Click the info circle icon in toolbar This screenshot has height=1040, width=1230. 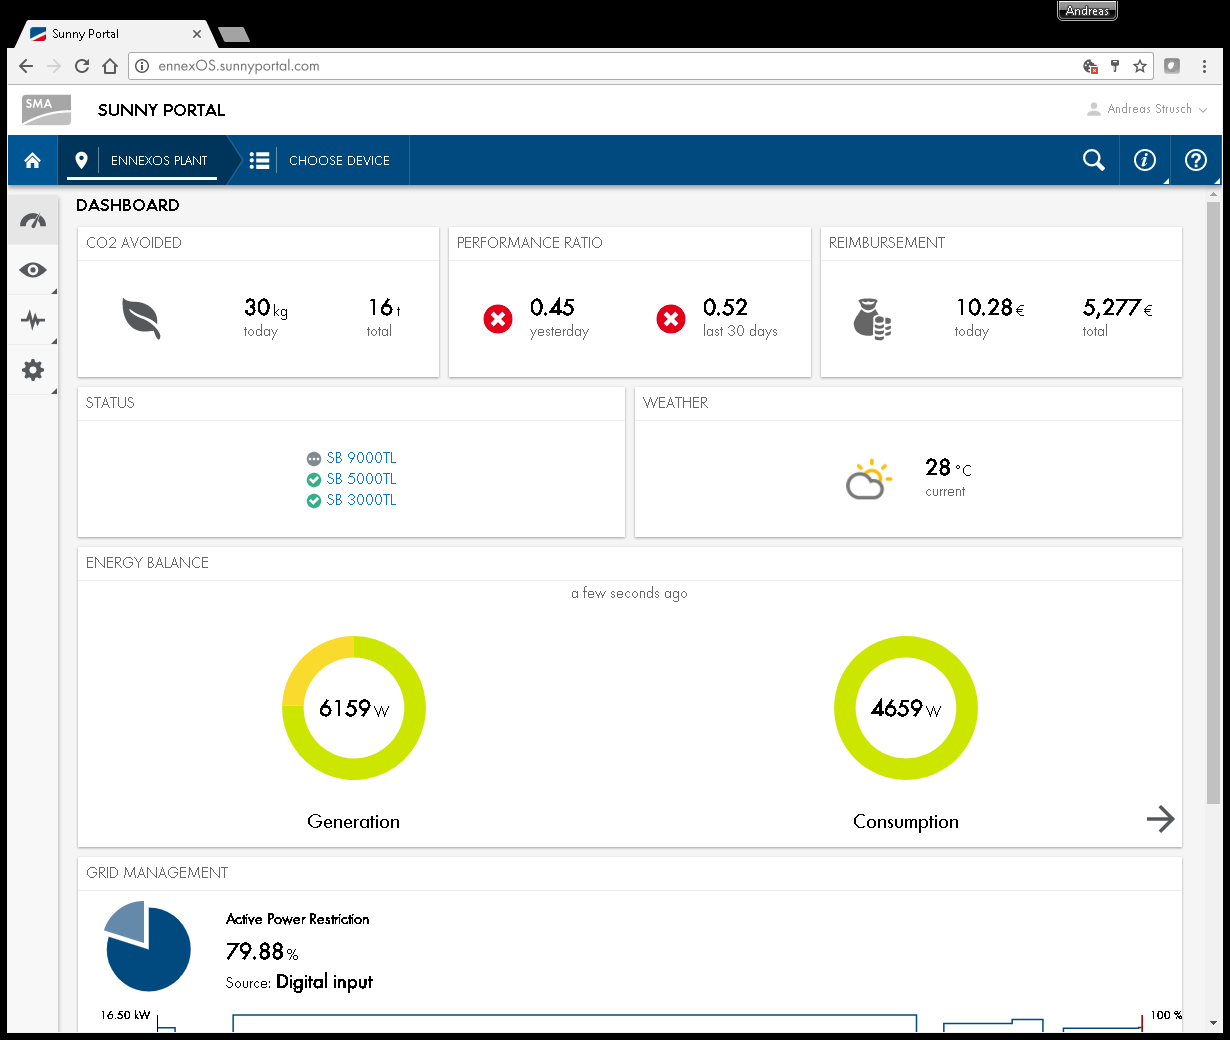tap(1144, 160)
